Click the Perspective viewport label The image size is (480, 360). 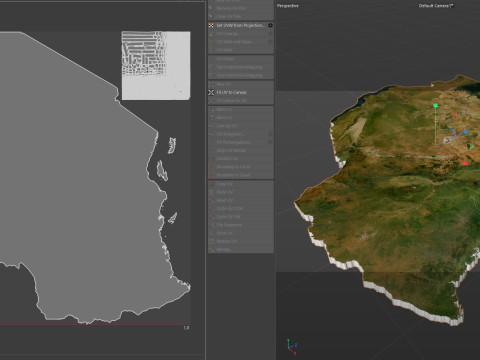pos(288,6)
